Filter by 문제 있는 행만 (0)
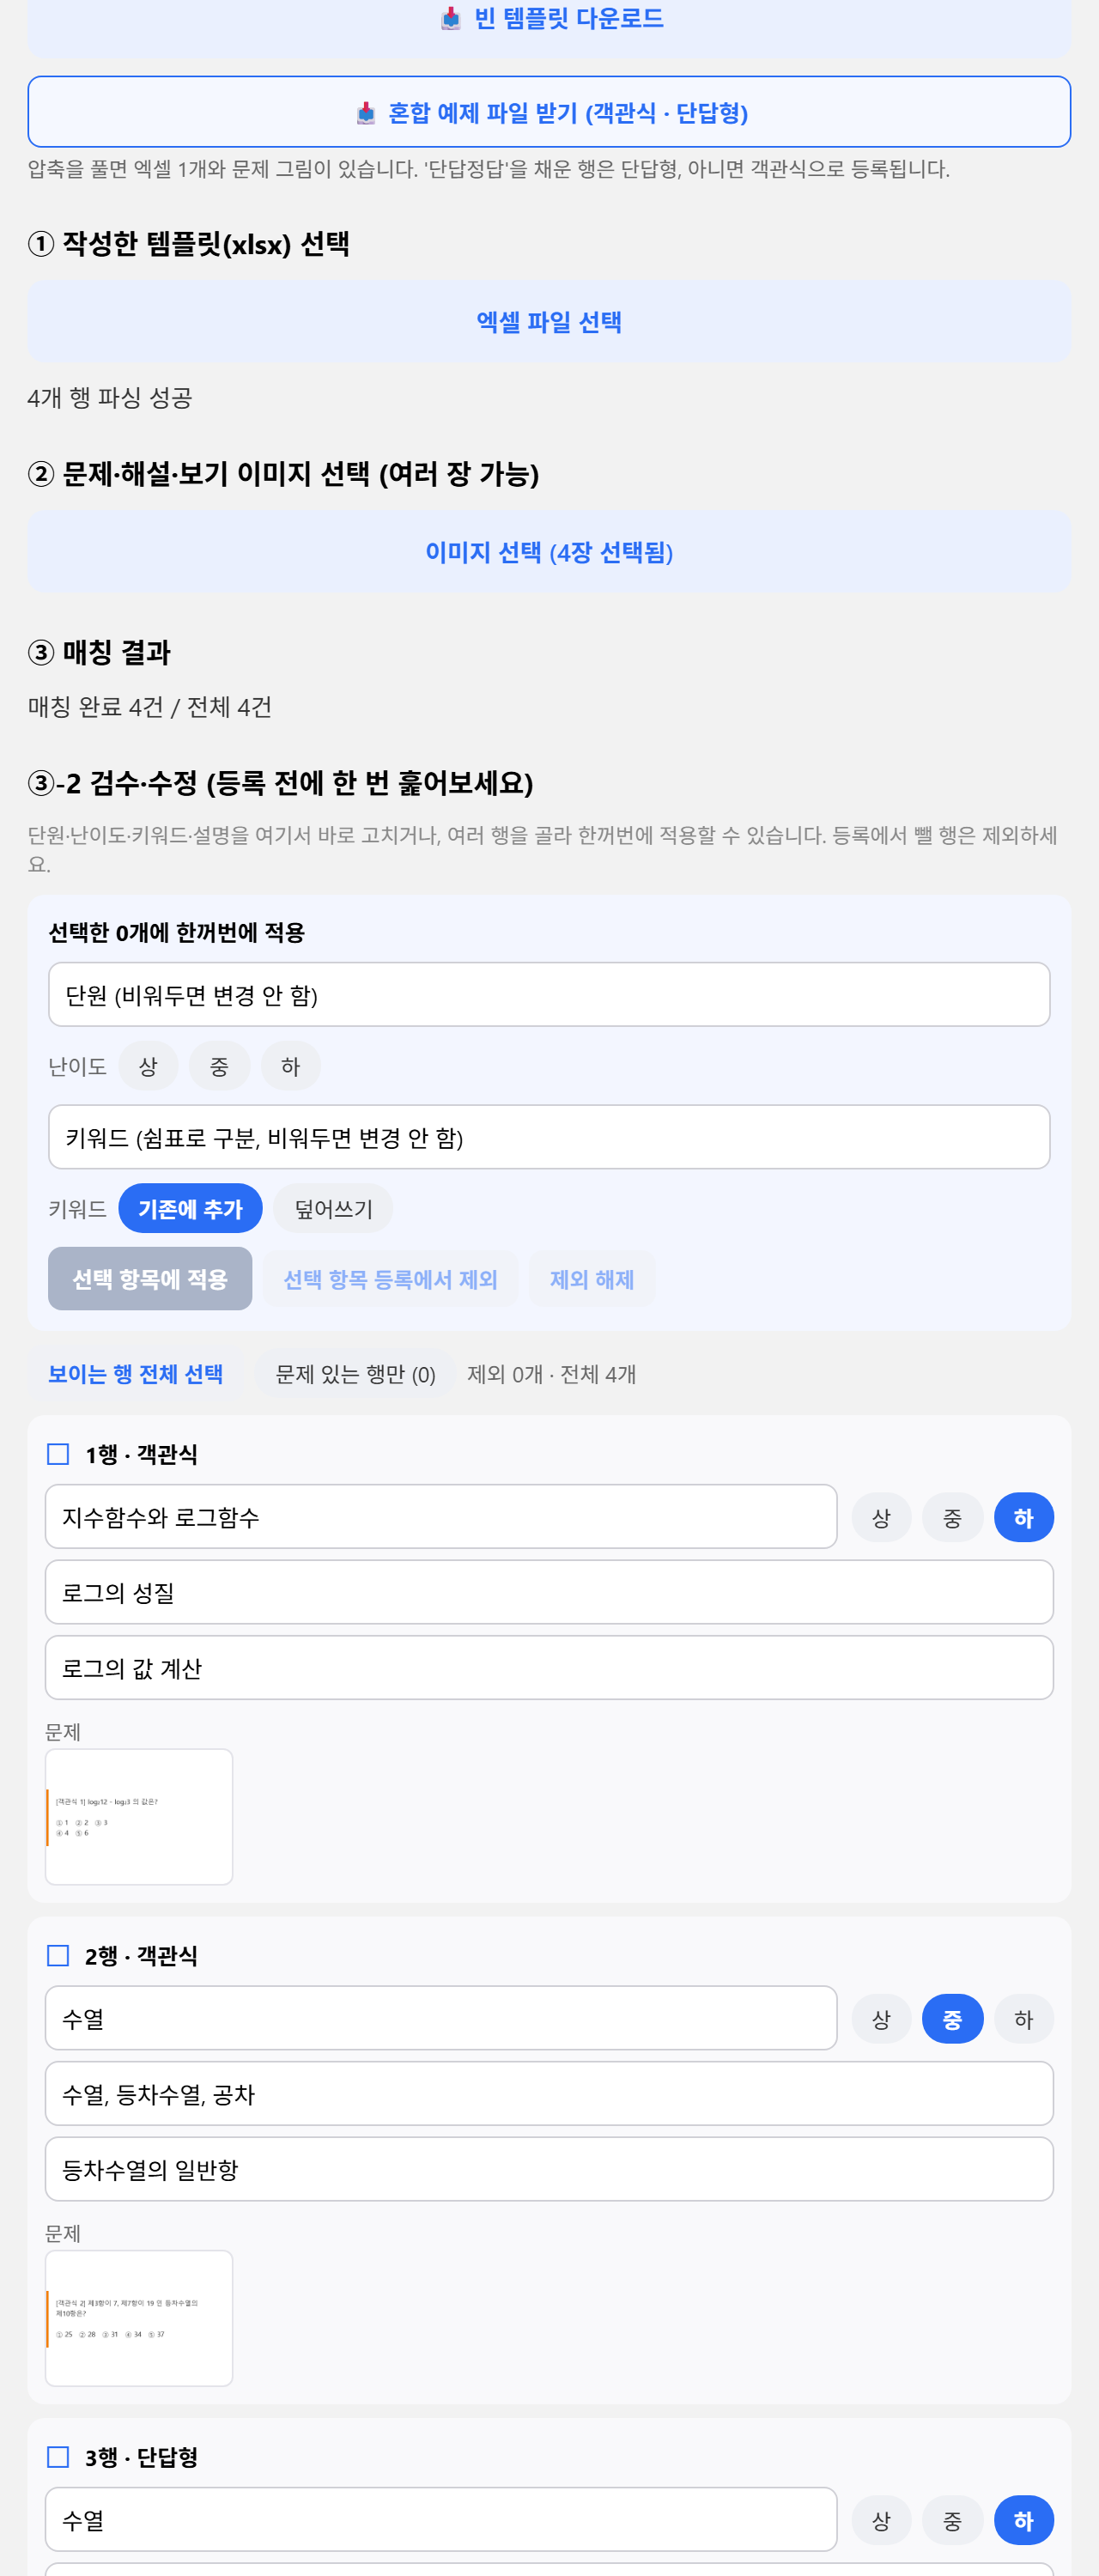This screenshot has width=1099, height=2576. 355,1373
